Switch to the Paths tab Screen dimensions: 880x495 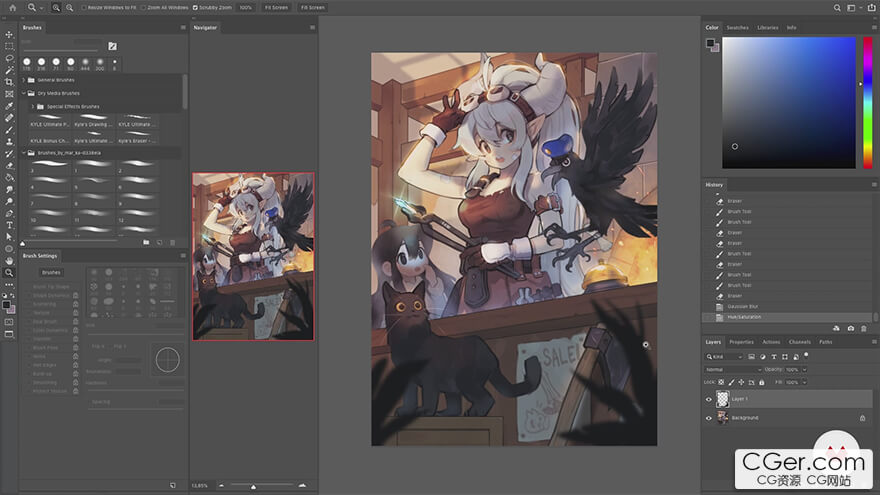click(x=826, y=342)
